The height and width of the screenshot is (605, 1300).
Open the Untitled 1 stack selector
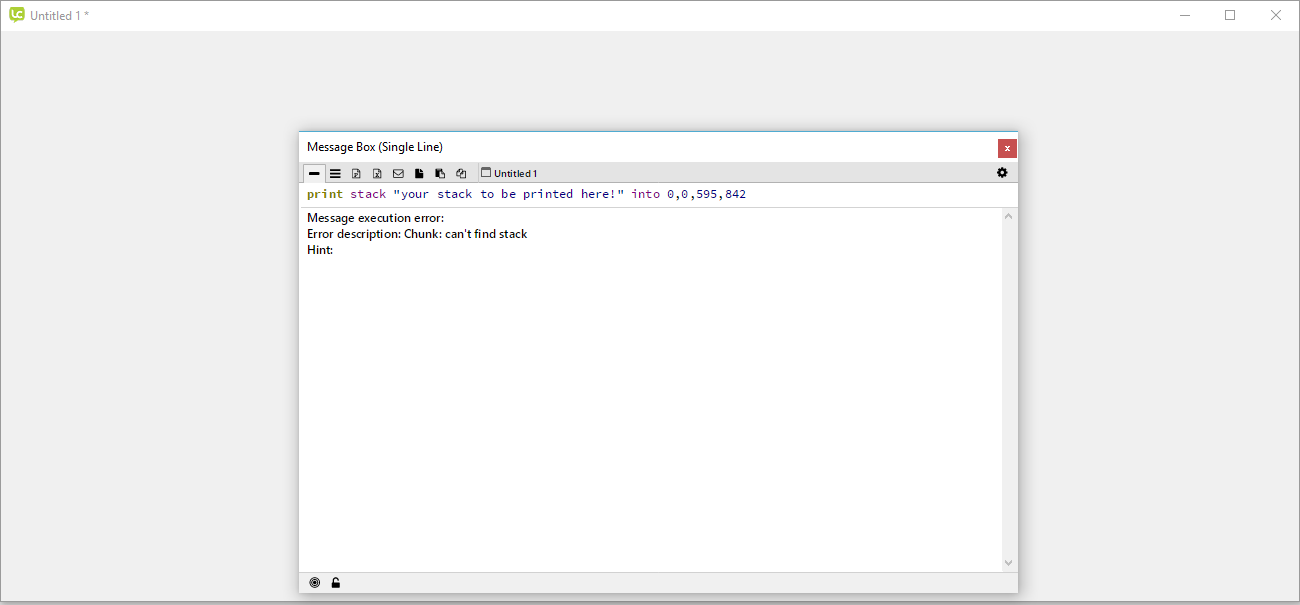point(509,173)
